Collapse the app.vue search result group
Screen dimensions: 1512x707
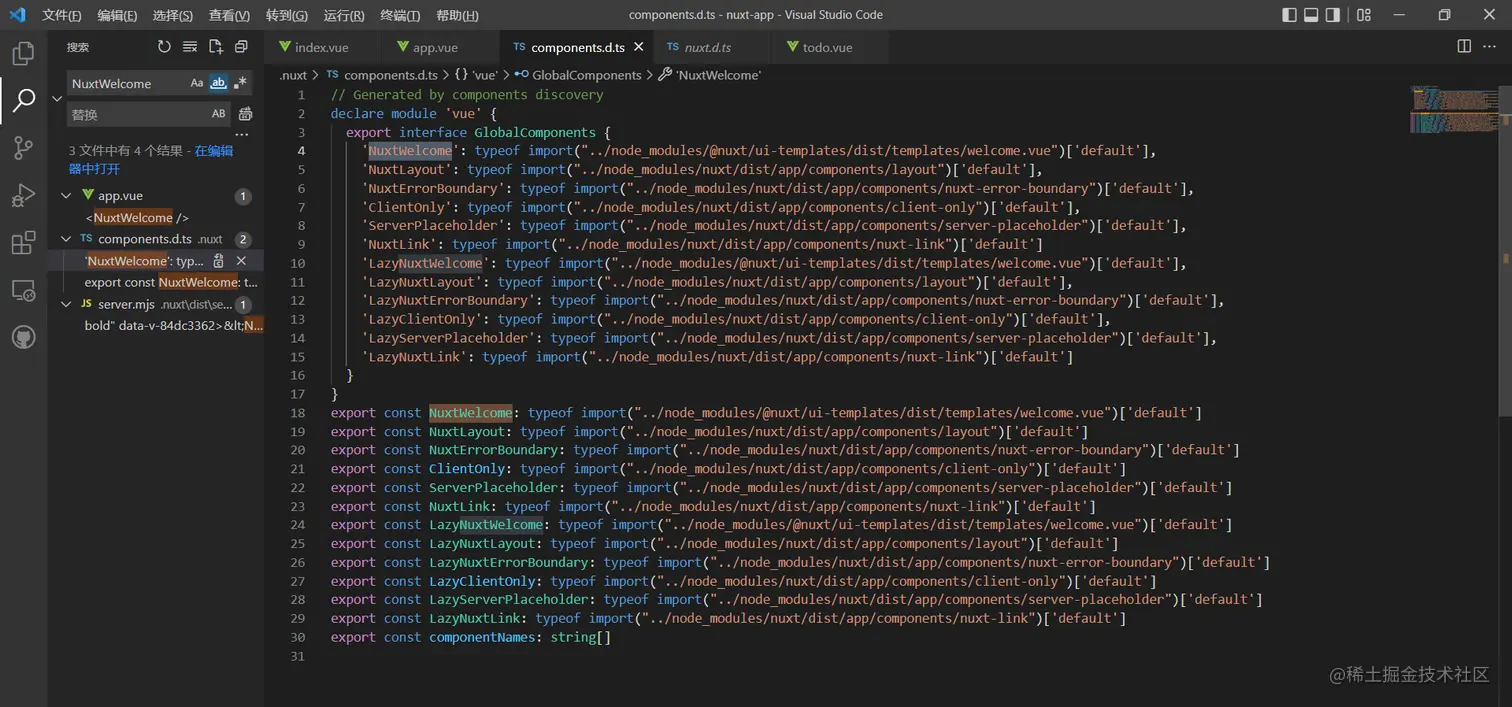[67, 196]
